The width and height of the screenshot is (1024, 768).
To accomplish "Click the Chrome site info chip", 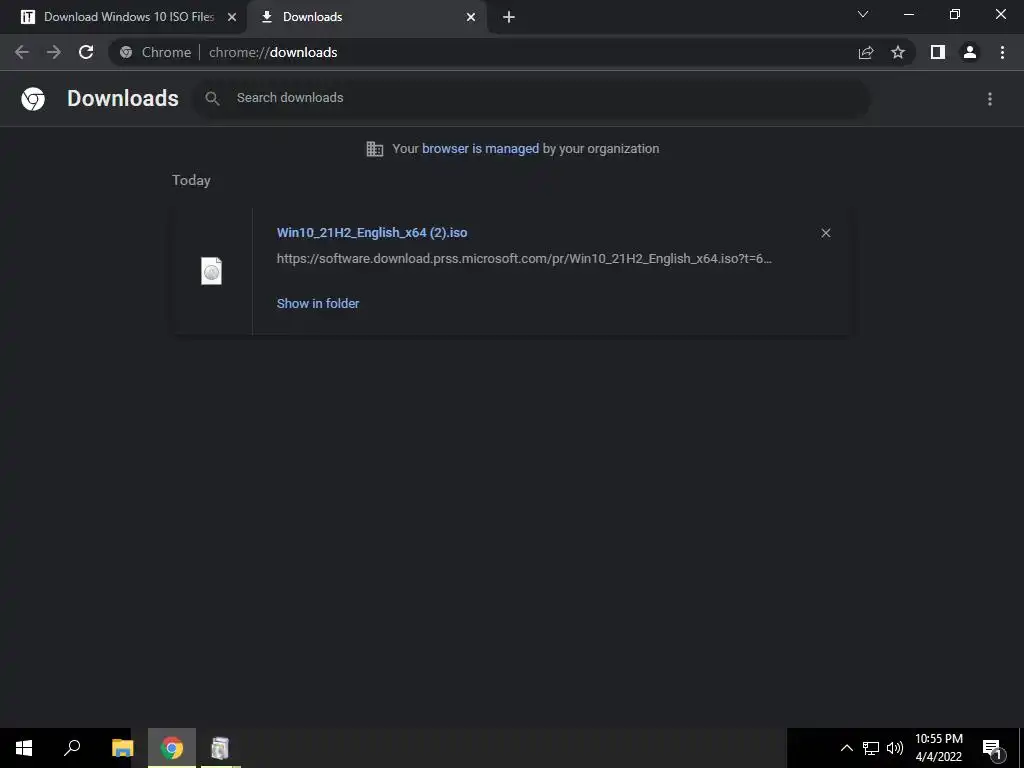I will tap(155, 52).
